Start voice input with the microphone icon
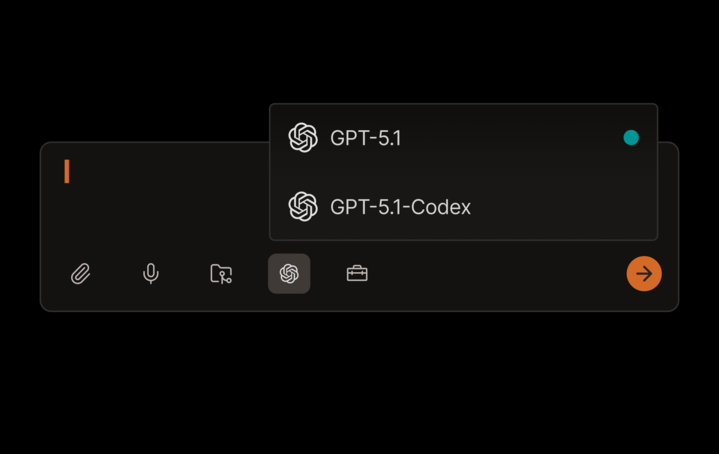 pos(150,274)
